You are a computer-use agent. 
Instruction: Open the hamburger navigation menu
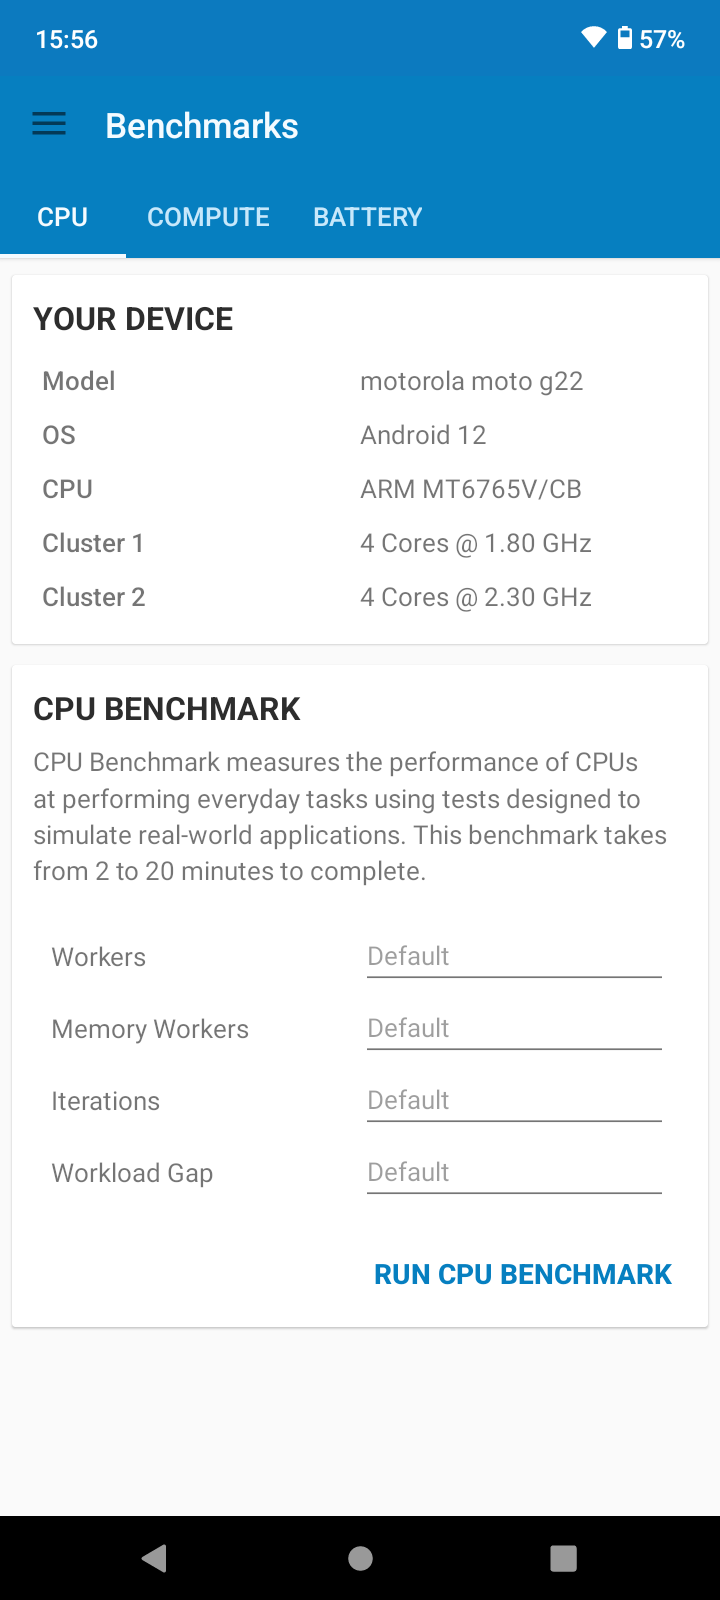pyautogui.click(x=49, y=124)
